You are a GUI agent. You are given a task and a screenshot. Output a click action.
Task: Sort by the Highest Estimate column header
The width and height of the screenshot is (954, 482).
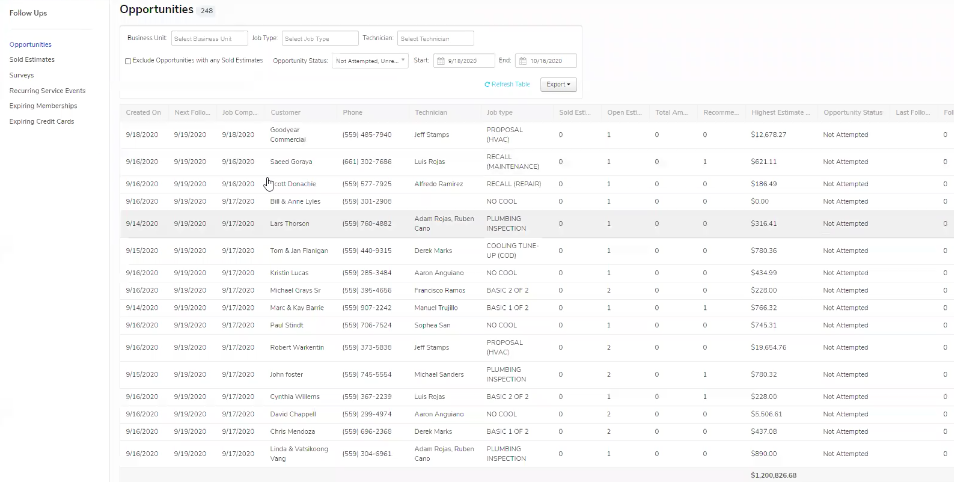(x=781, y=113)
